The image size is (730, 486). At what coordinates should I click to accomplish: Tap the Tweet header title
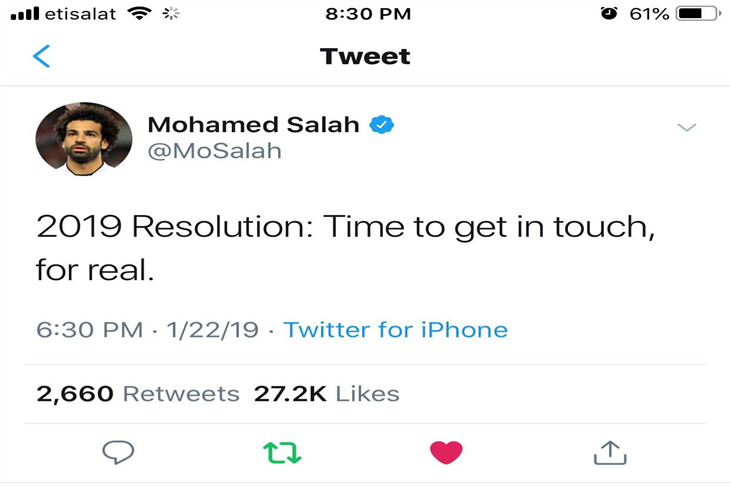[x=365, y=56]
